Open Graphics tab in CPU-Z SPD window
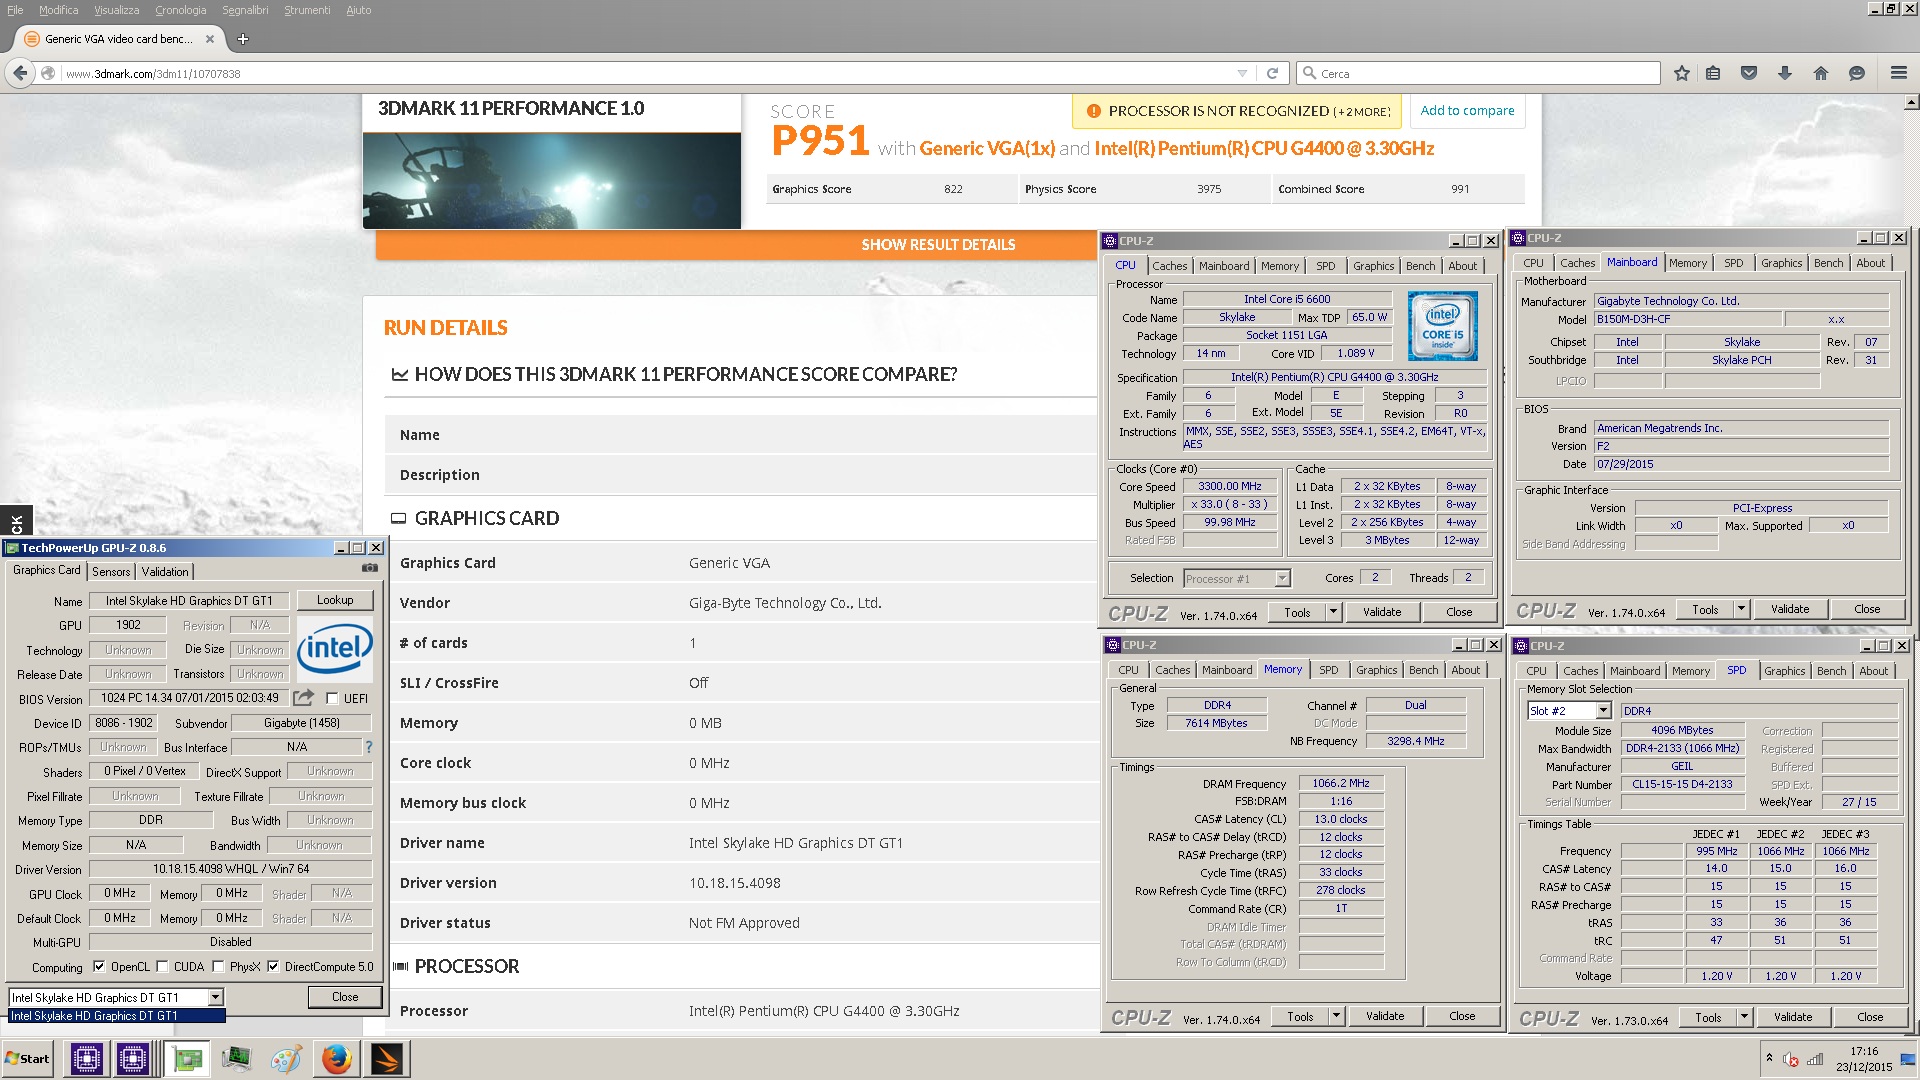 (1784, 671)
